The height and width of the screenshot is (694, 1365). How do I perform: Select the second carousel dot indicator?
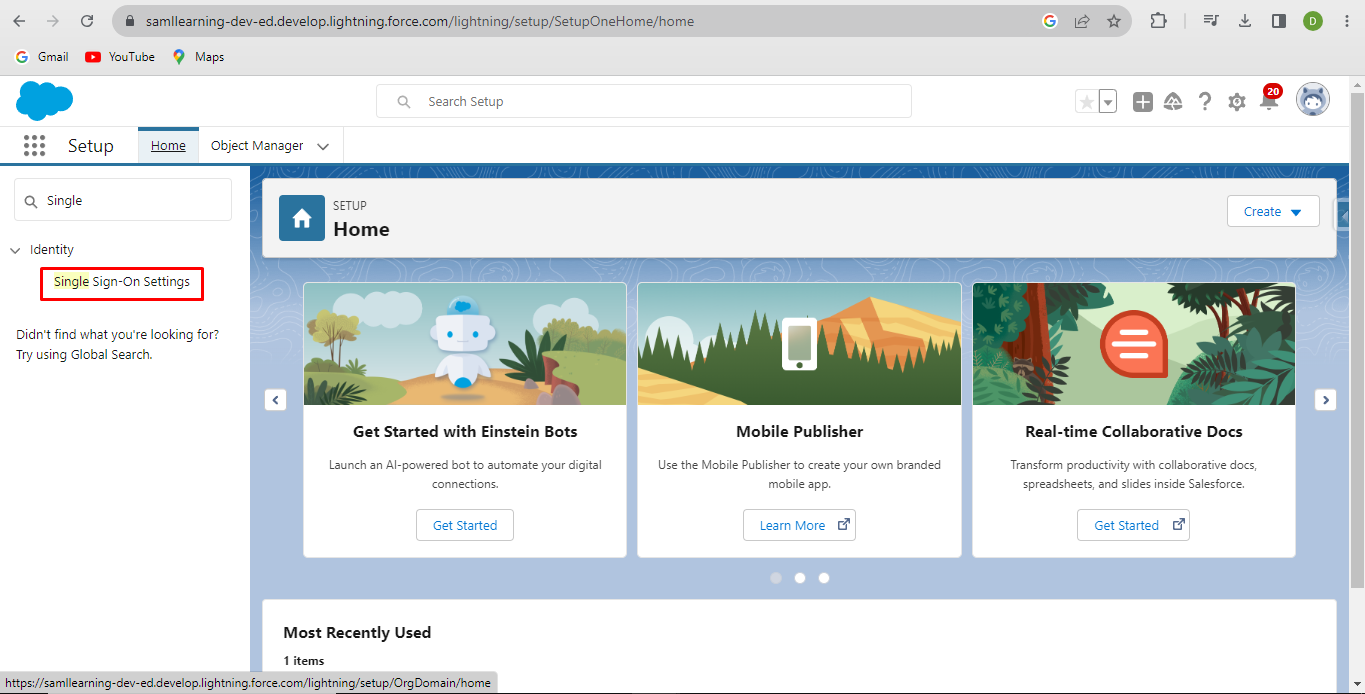click(799, 577)
